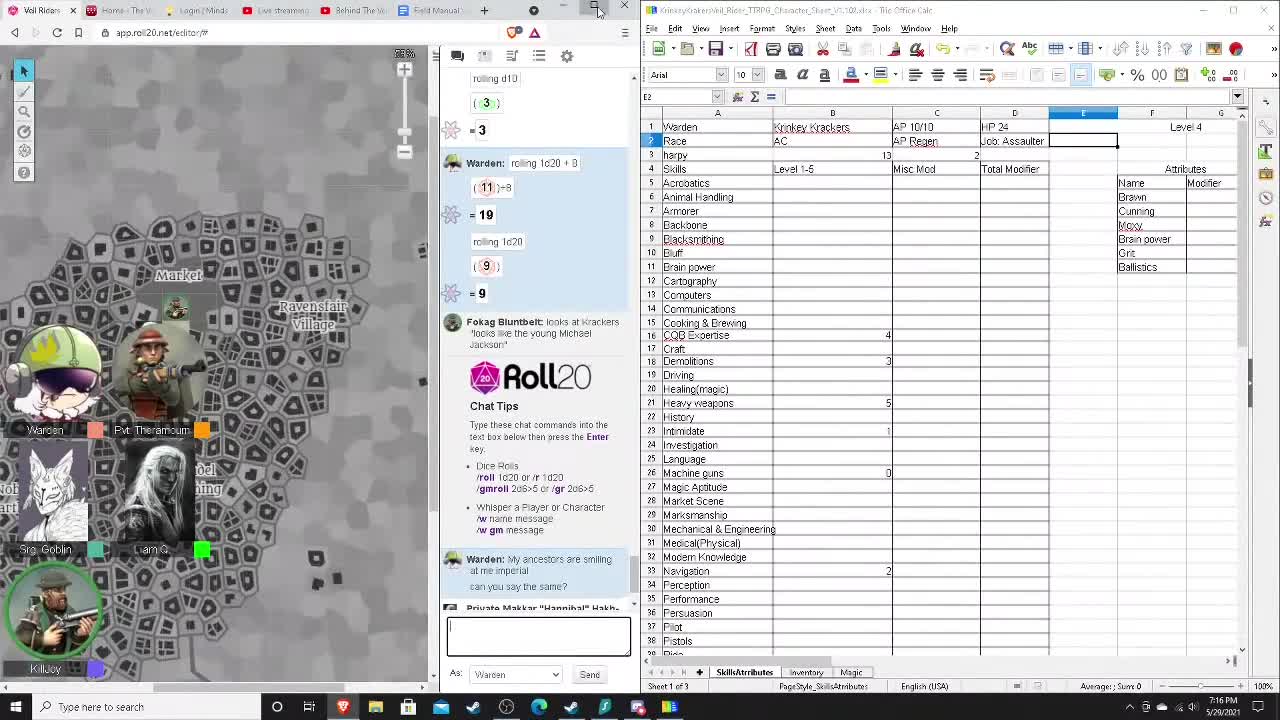Switch to the Field Manual browser tab
The height and width of the screenshot is (720, 1280).
[x=428, y=10]
